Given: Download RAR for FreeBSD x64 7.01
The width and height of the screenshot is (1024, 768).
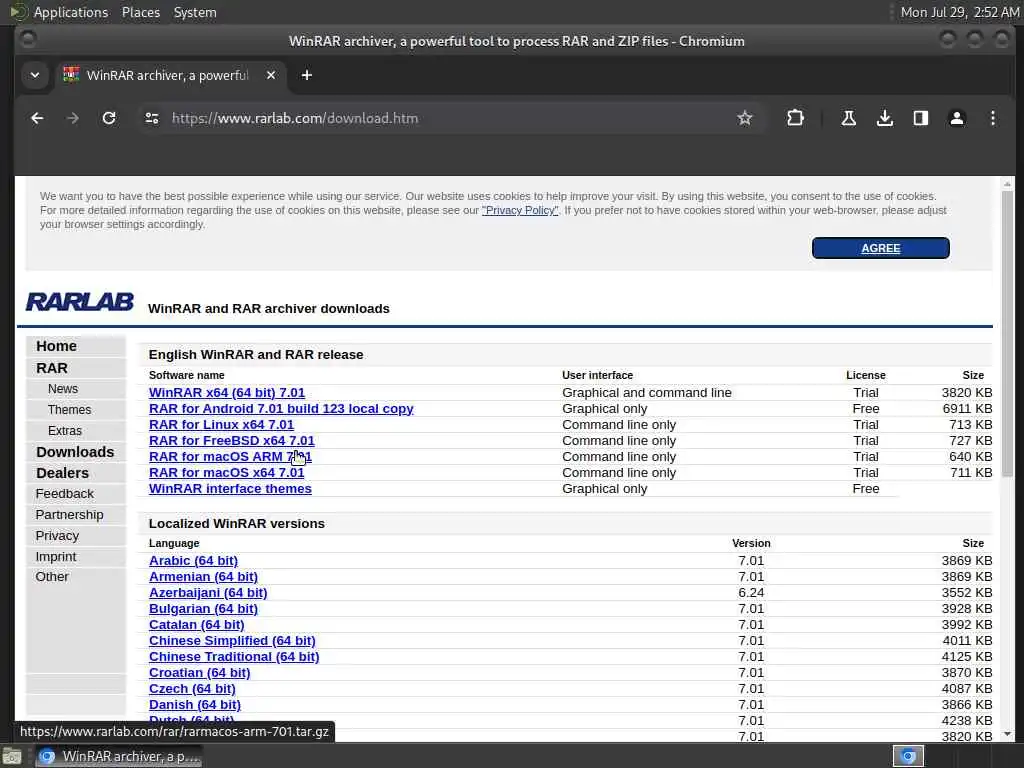Looking at the screenshot, I should tap(232, 441).
